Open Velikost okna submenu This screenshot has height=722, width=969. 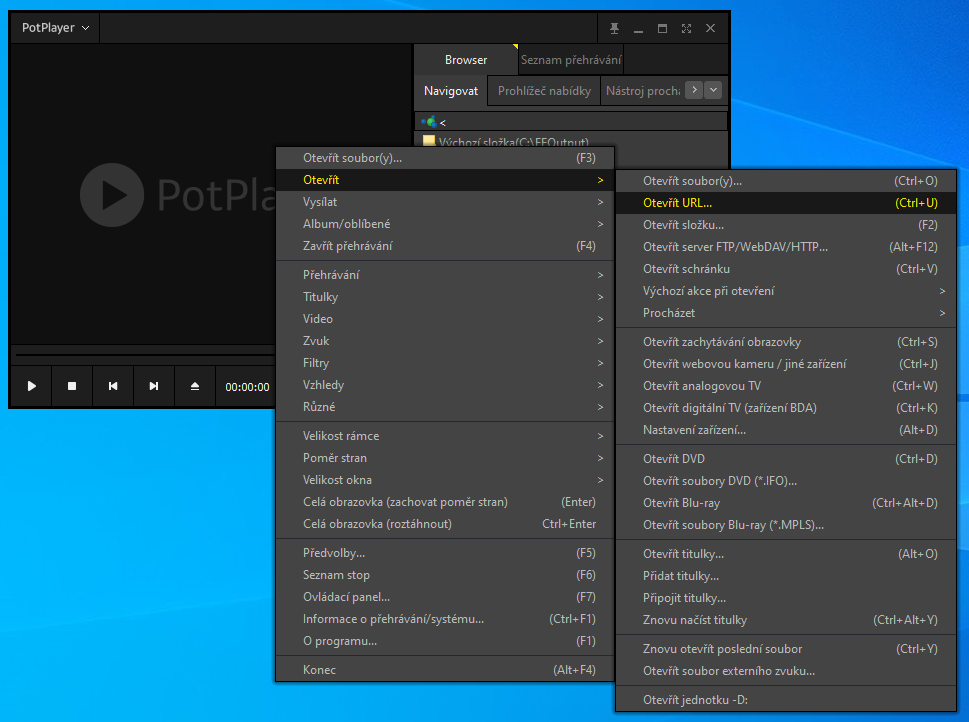point(445,480)
